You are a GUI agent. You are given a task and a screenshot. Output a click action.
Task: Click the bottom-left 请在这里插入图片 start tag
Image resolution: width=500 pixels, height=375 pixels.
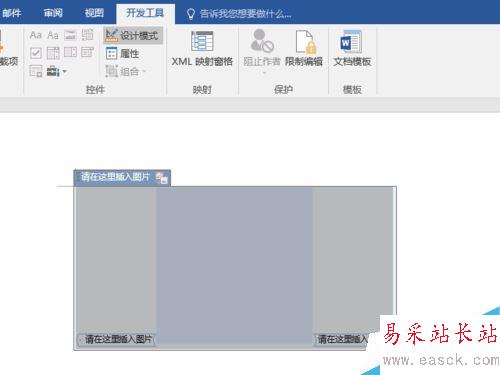click(117, 340)
